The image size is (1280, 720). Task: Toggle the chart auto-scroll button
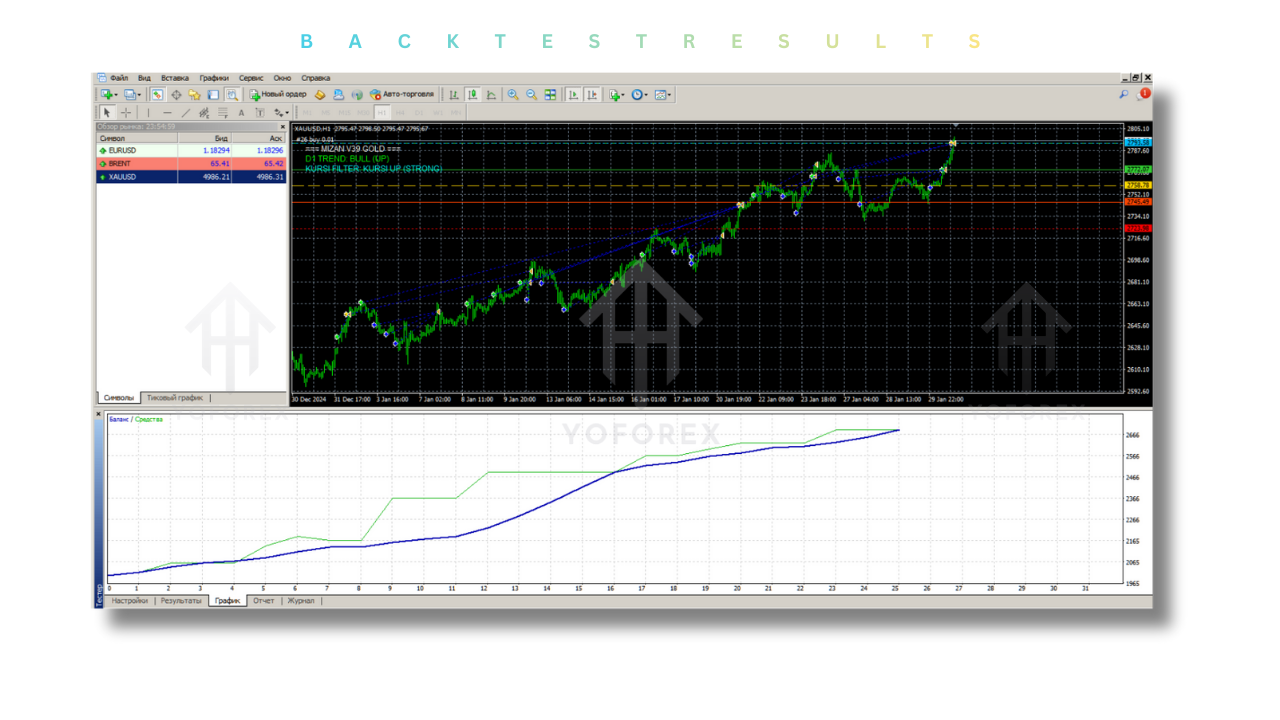[x=573, y=95]
